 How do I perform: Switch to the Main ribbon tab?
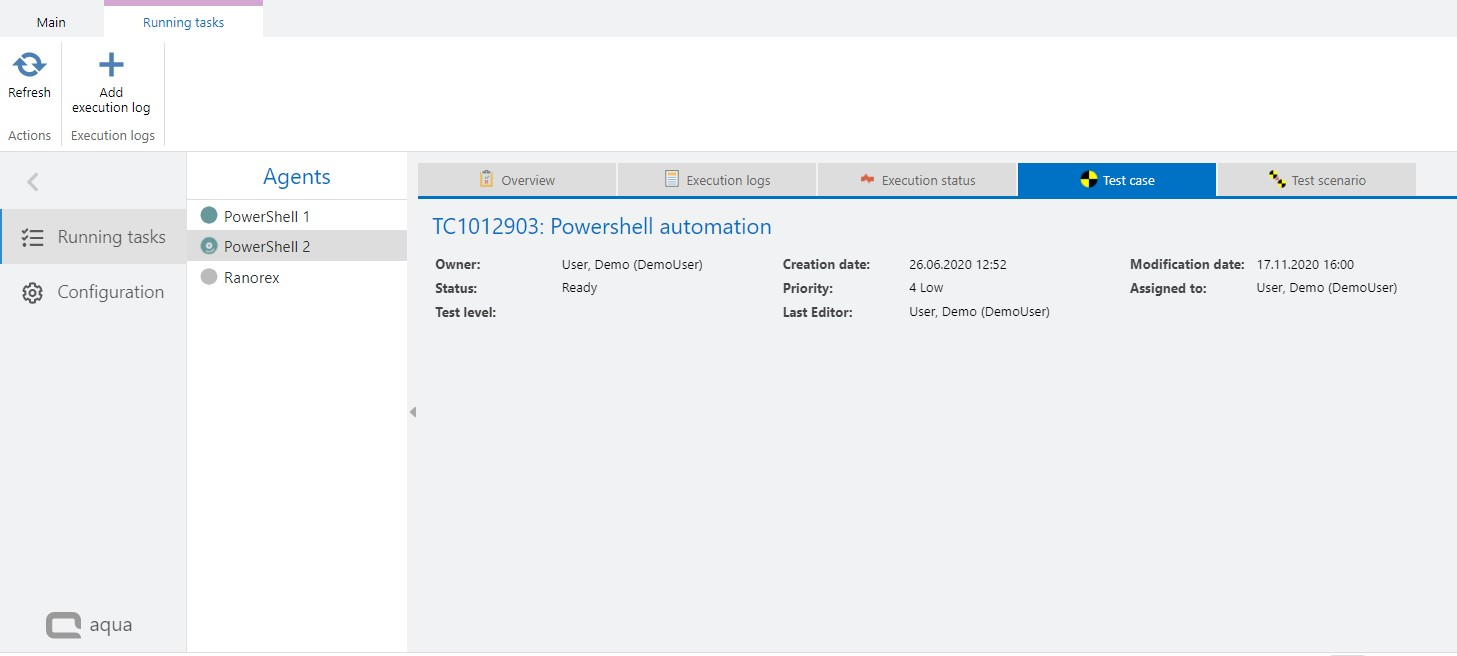tap(51, 22)
